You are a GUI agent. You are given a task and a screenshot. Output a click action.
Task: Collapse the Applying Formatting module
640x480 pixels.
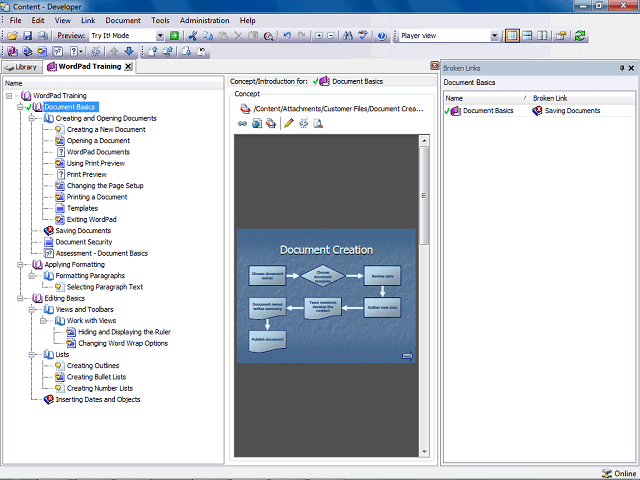click(20, 264)
